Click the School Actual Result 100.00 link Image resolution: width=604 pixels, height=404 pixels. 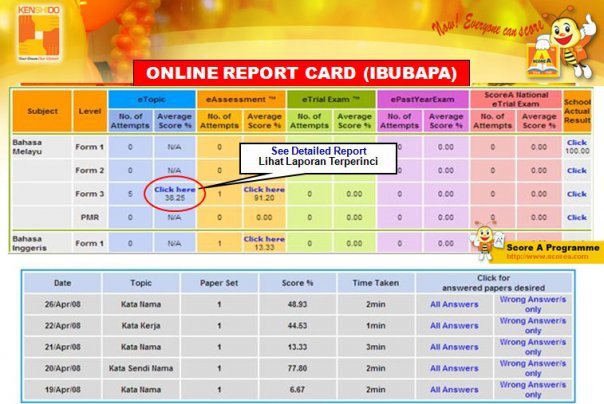[x=577, y=146]
